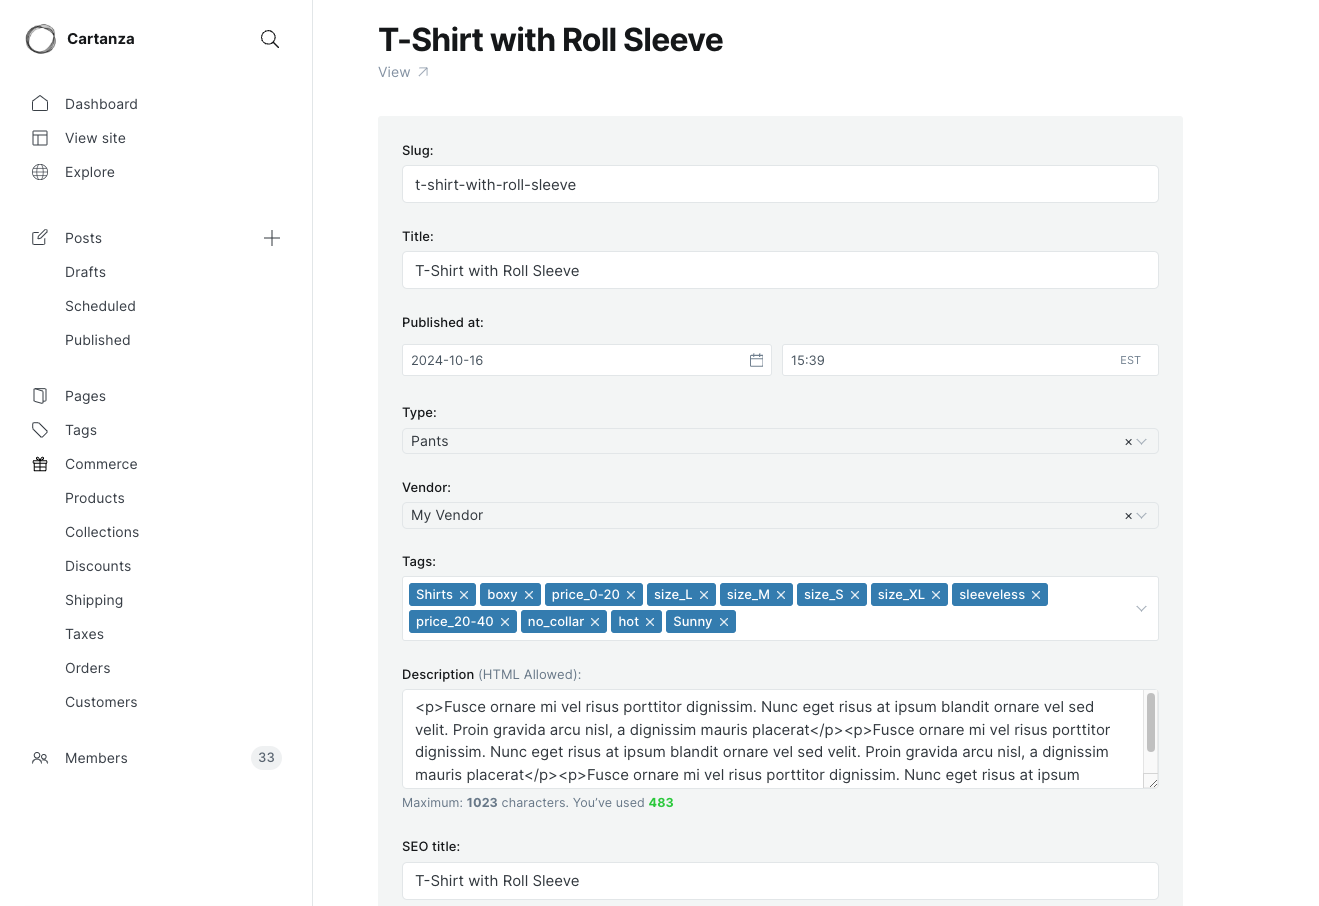Open Members in the sidebar

pos(96,758)
